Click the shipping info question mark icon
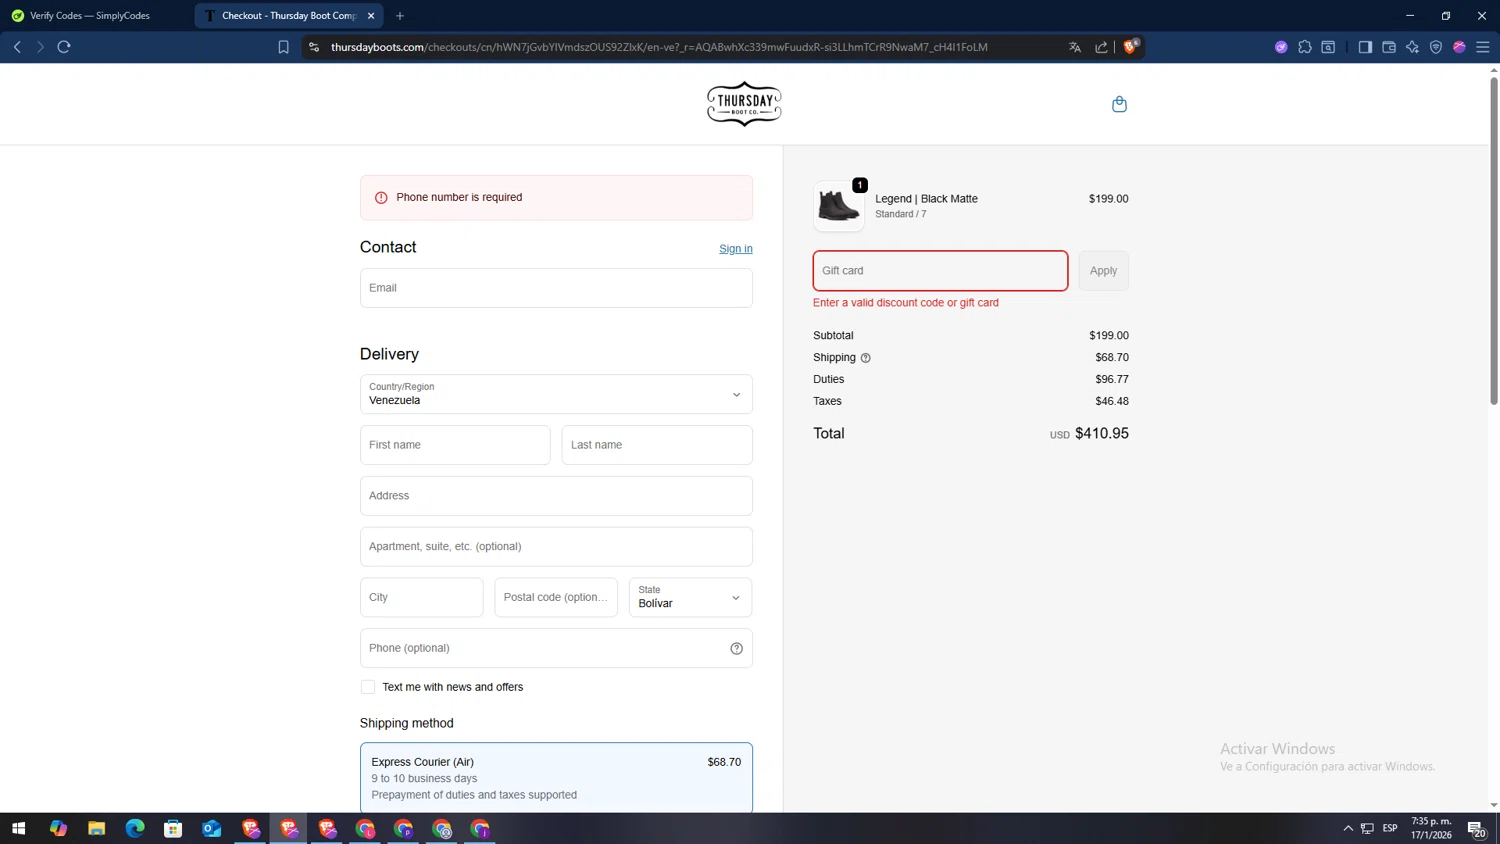 click(x=866, y=358)
